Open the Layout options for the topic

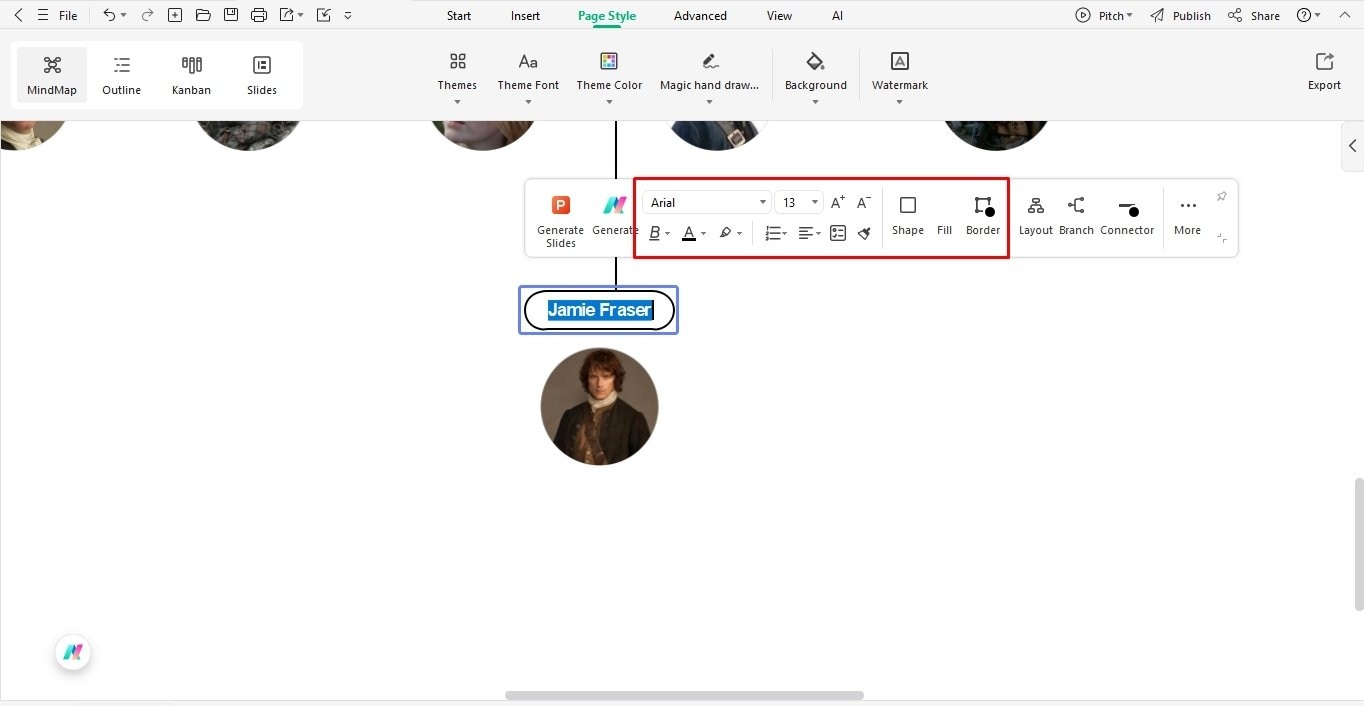pyautogui.click(x=1035, y=215)
